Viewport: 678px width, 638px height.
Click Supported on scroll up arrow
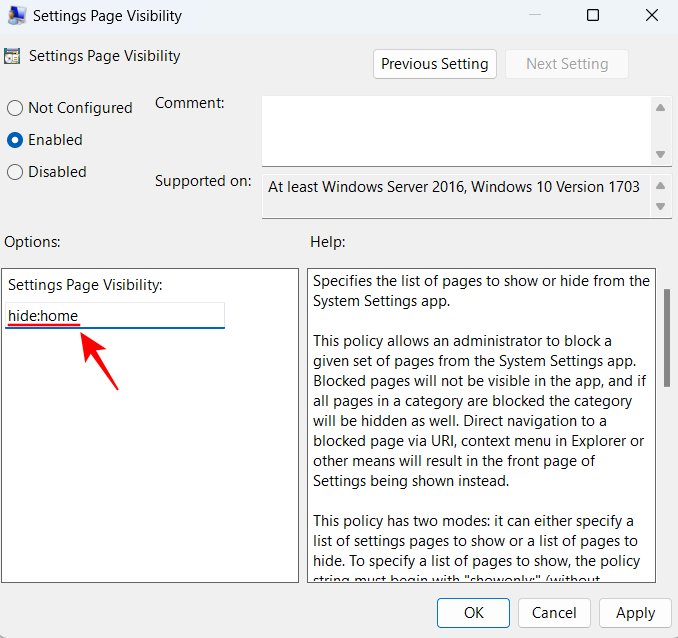click(660, 186)
